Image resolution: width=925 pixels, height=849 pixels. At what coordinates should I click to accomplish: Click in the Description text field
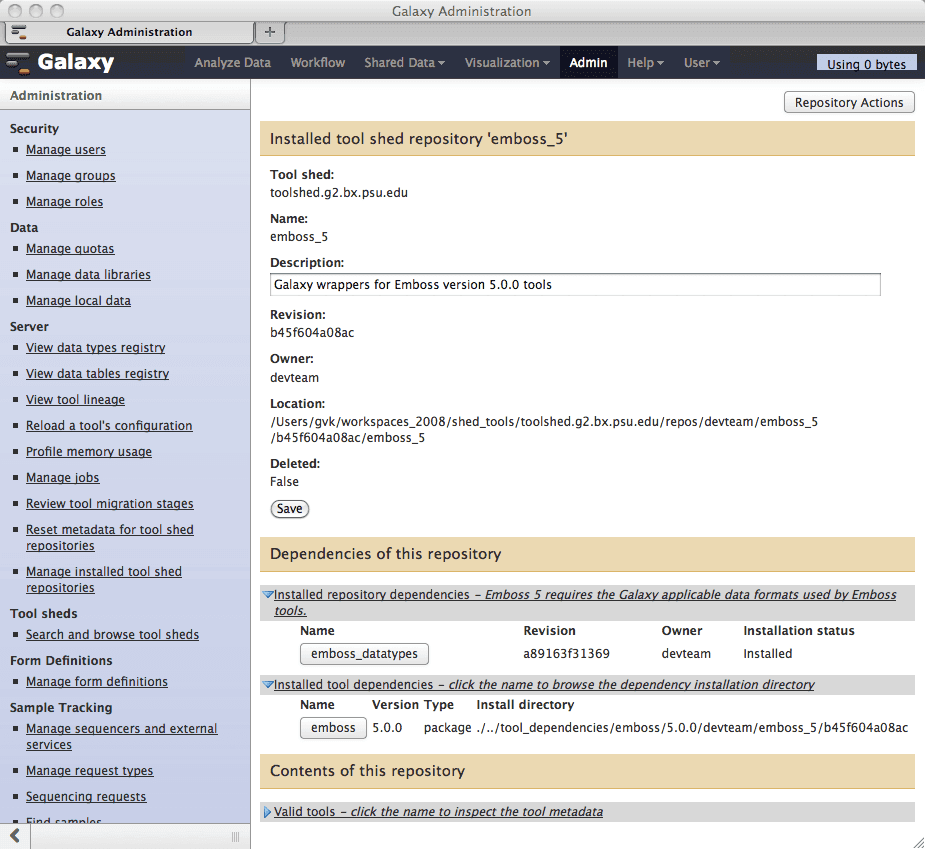point(575,285)
